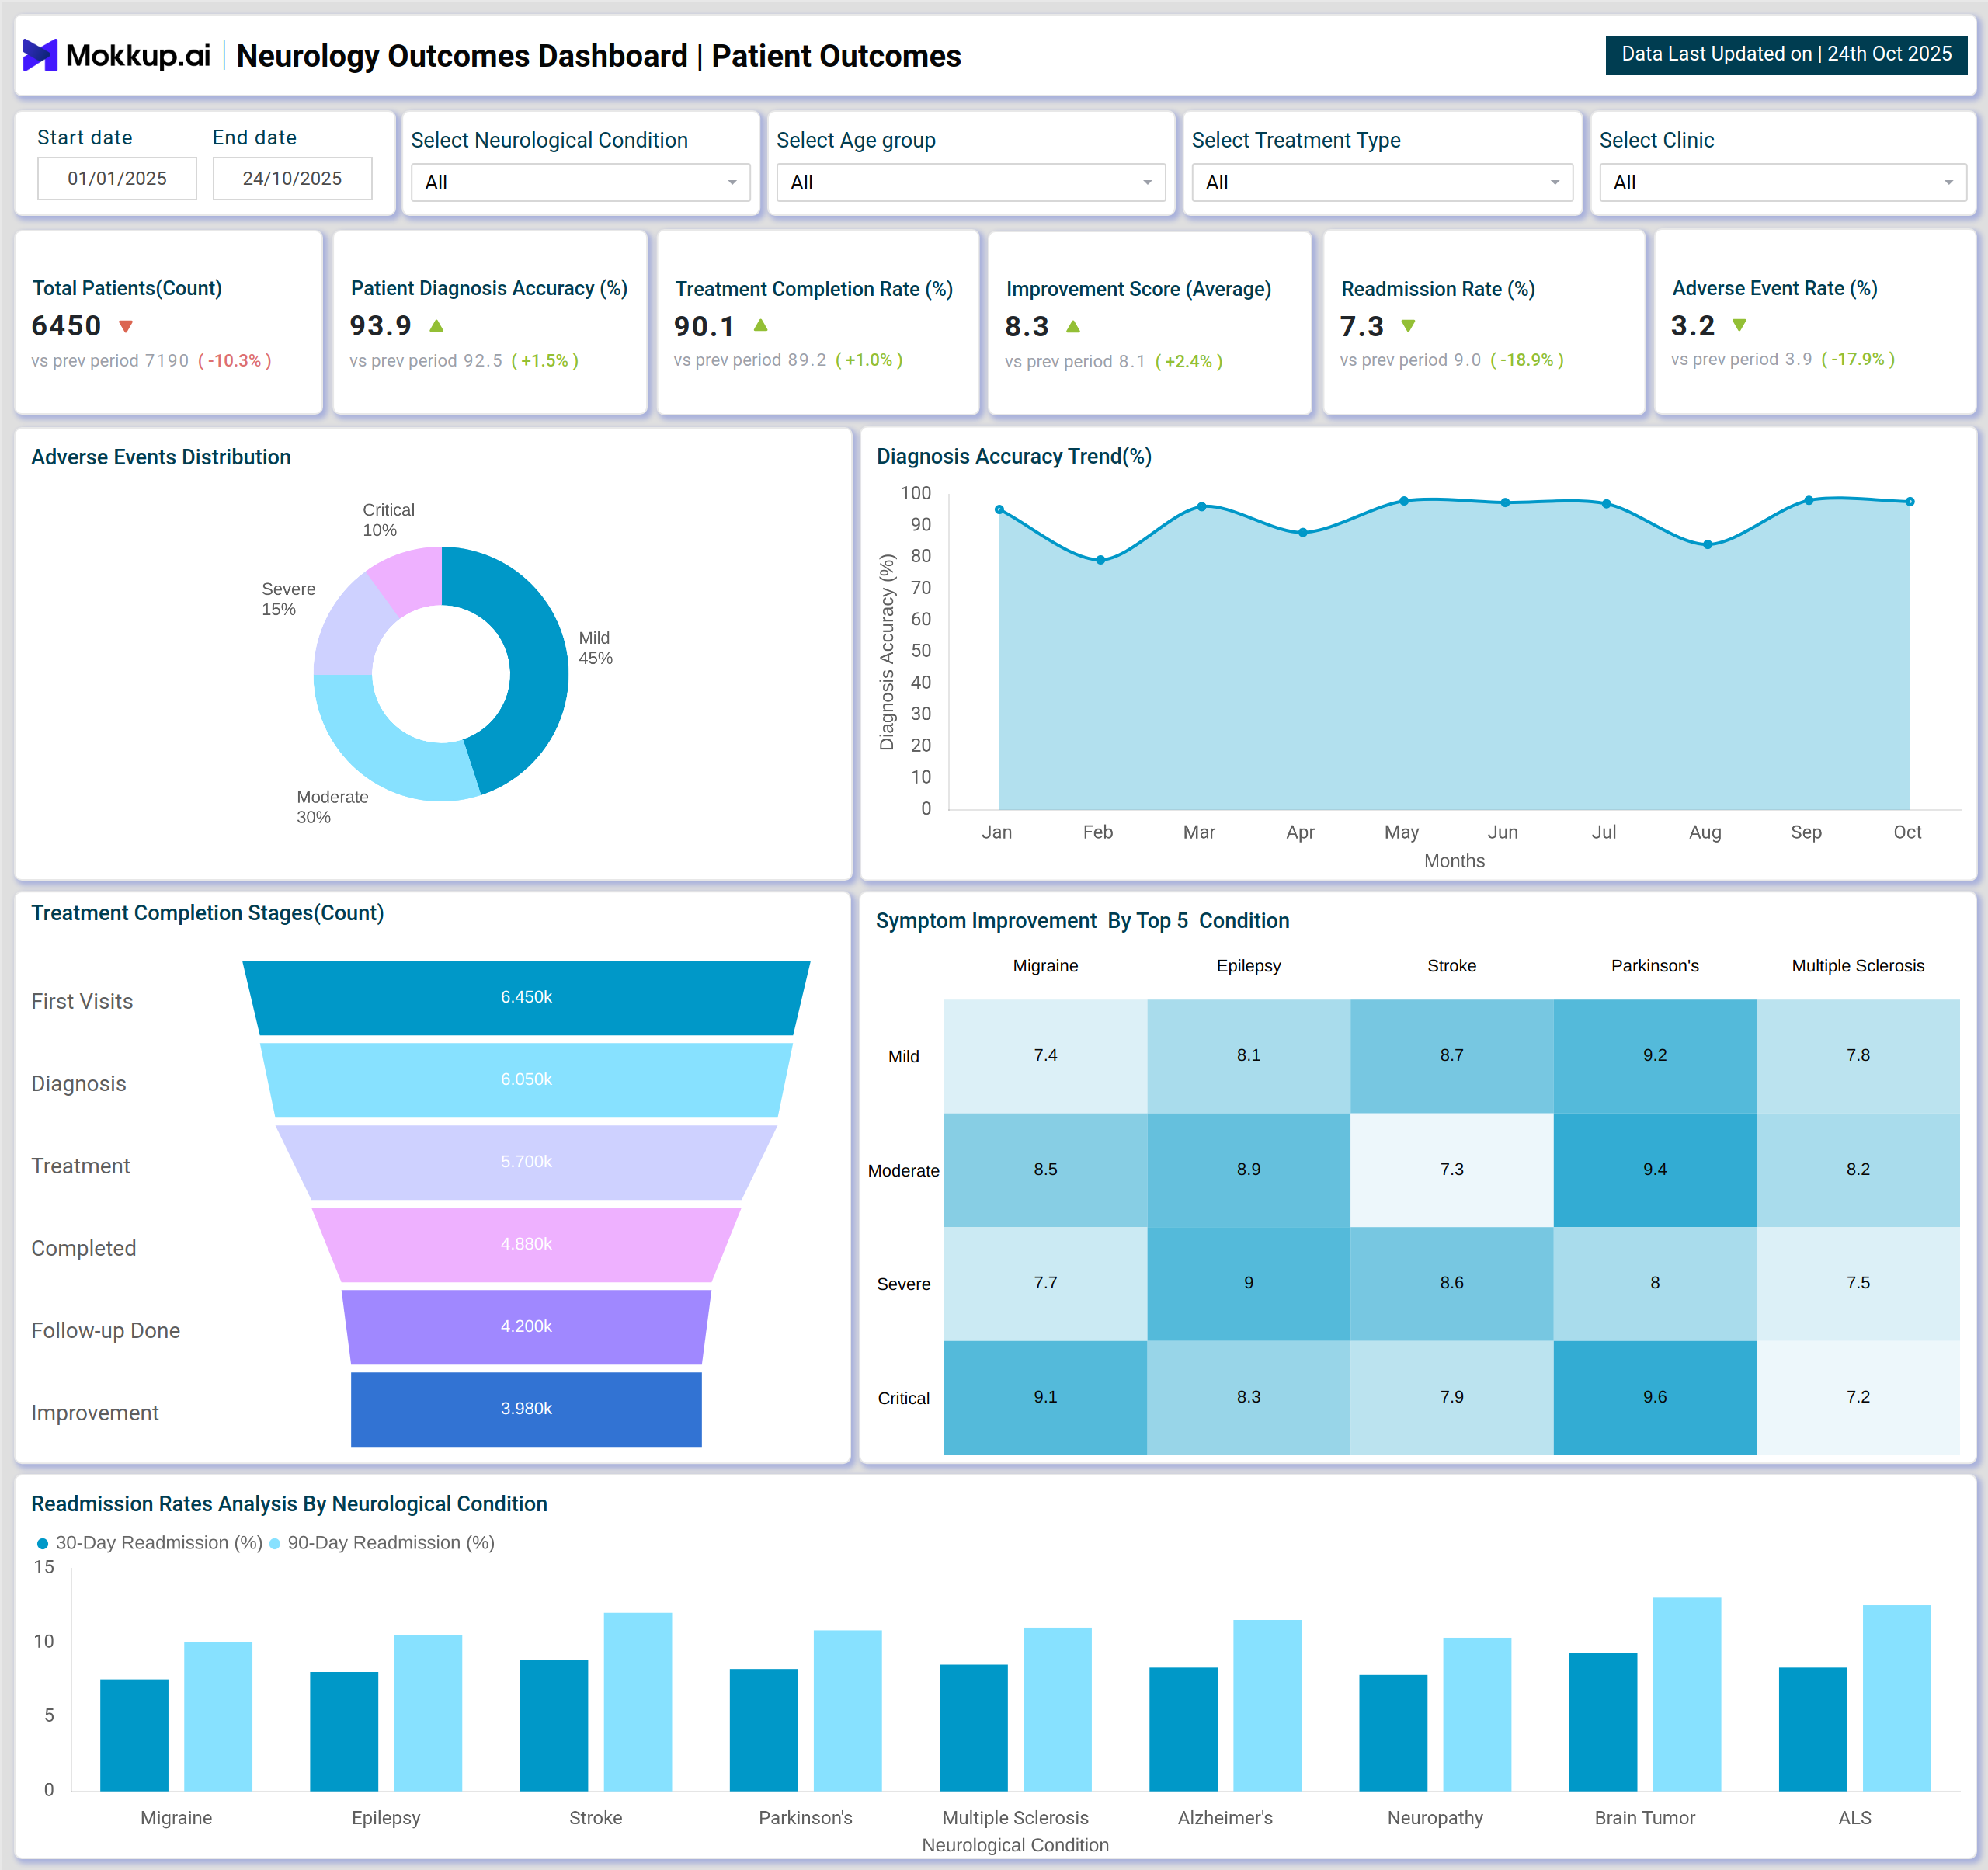Click the ALS 30-day dark bar
Screen dimensions: 1988x1870
[x=1812, y=1729]
